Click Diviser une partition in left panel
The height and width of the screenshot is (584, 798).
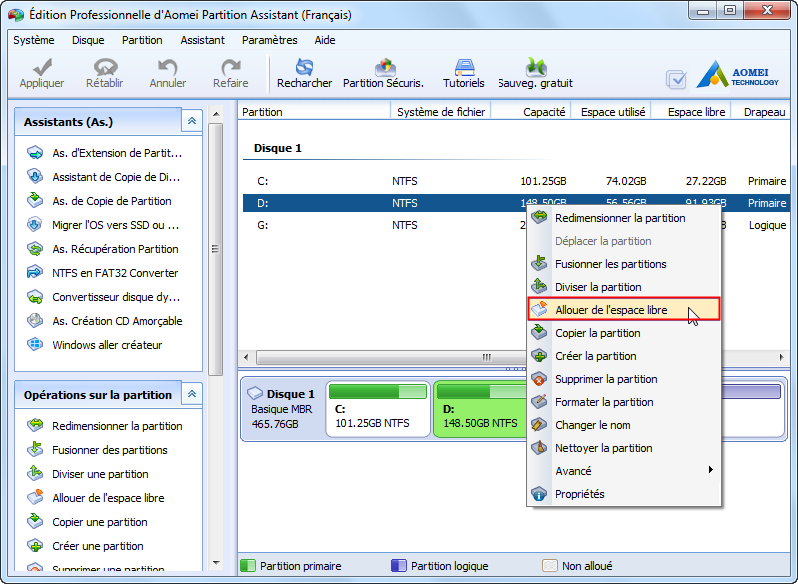click(88, 474)
